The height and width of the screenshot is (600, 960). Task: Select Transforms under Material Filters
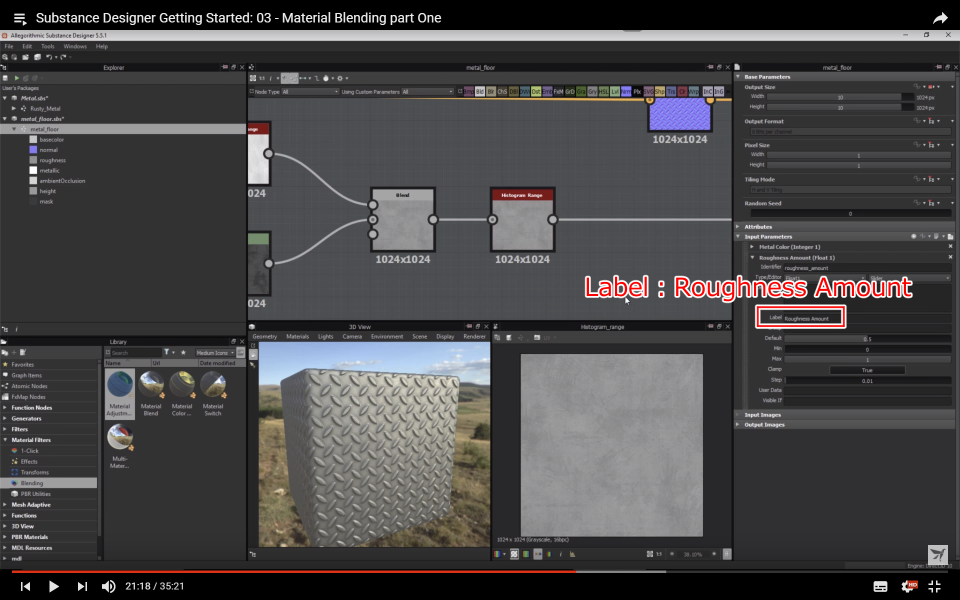tap(34, 473)
